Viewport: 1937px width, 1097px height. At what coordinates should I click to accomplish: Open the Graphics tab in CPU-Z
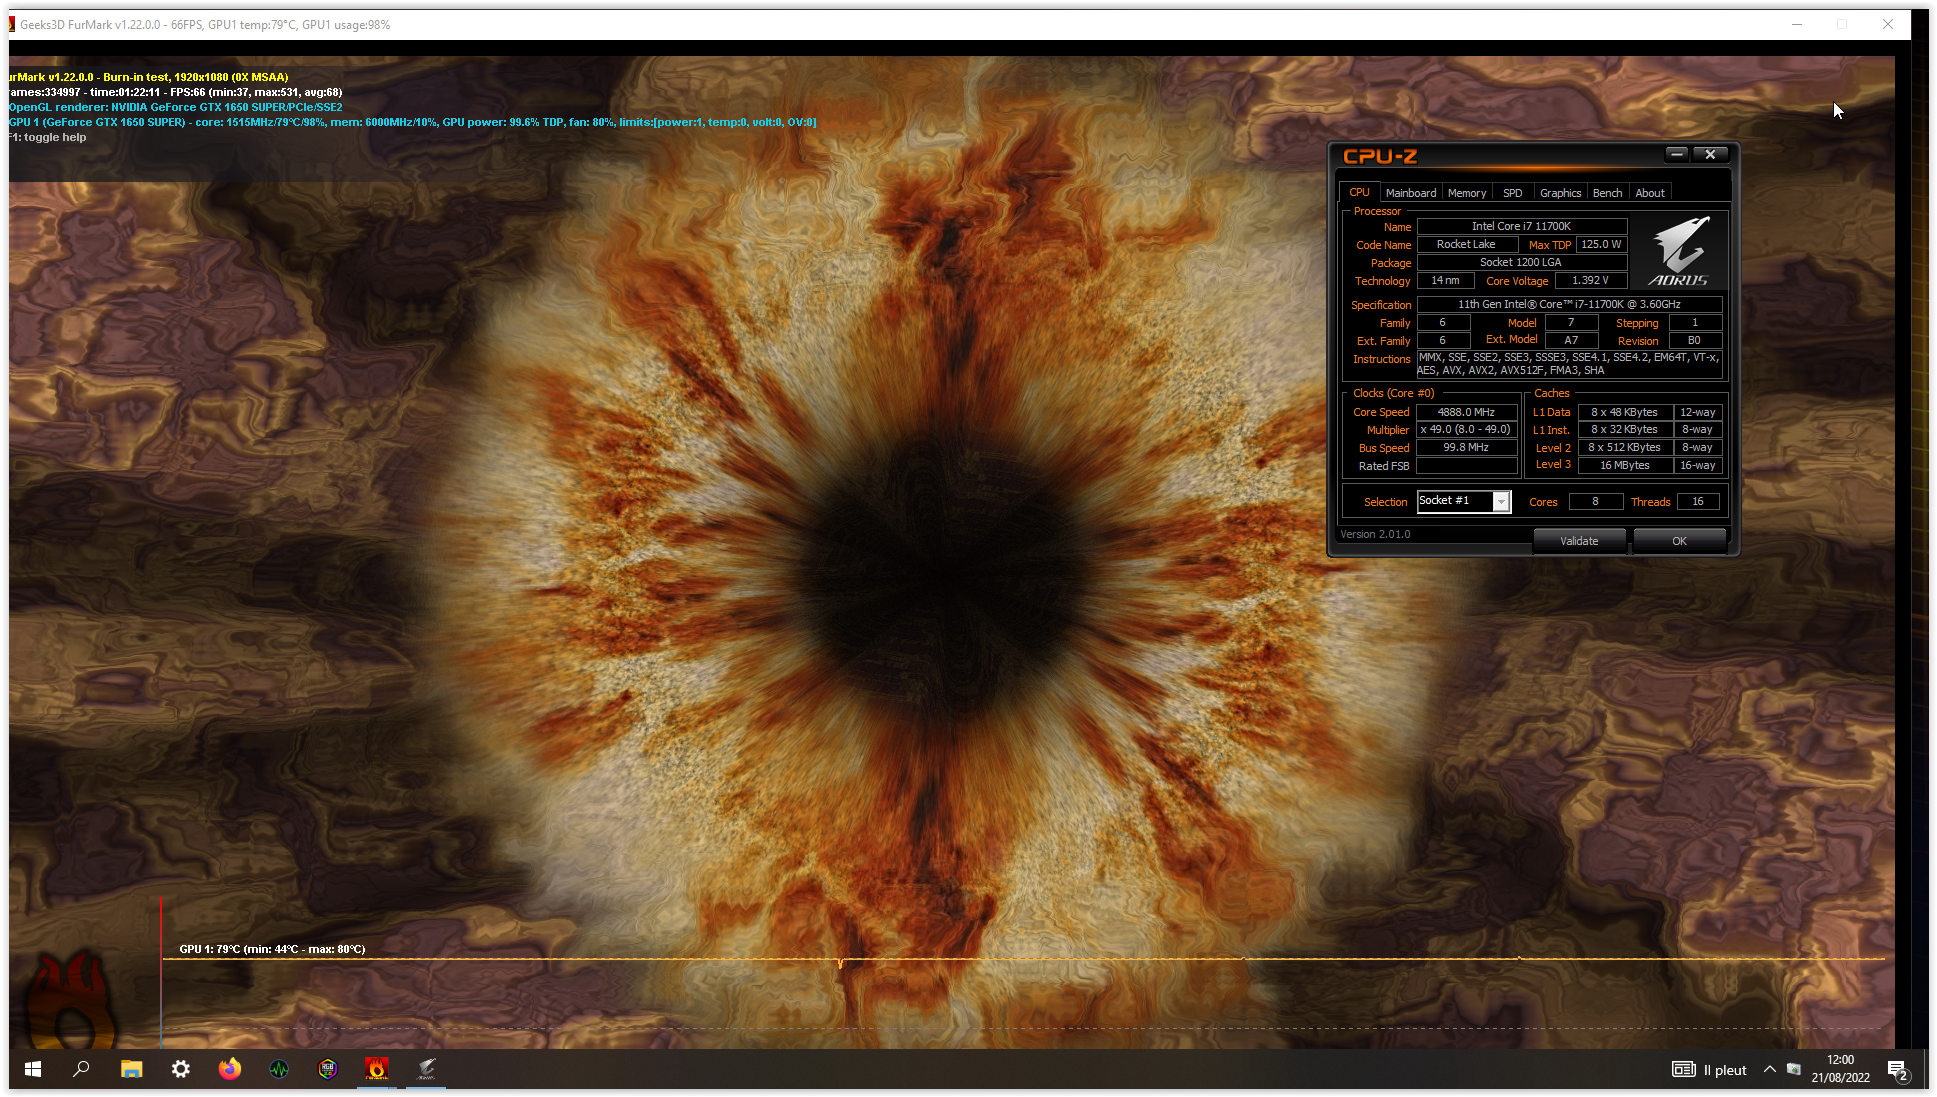1560,193
